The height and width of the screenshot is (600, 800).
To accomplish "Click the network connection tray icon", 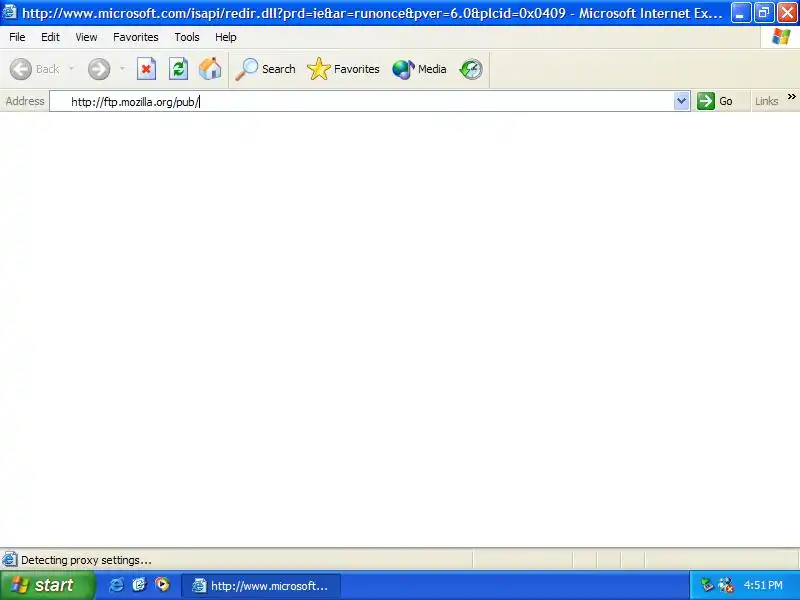I will [726, 585].
